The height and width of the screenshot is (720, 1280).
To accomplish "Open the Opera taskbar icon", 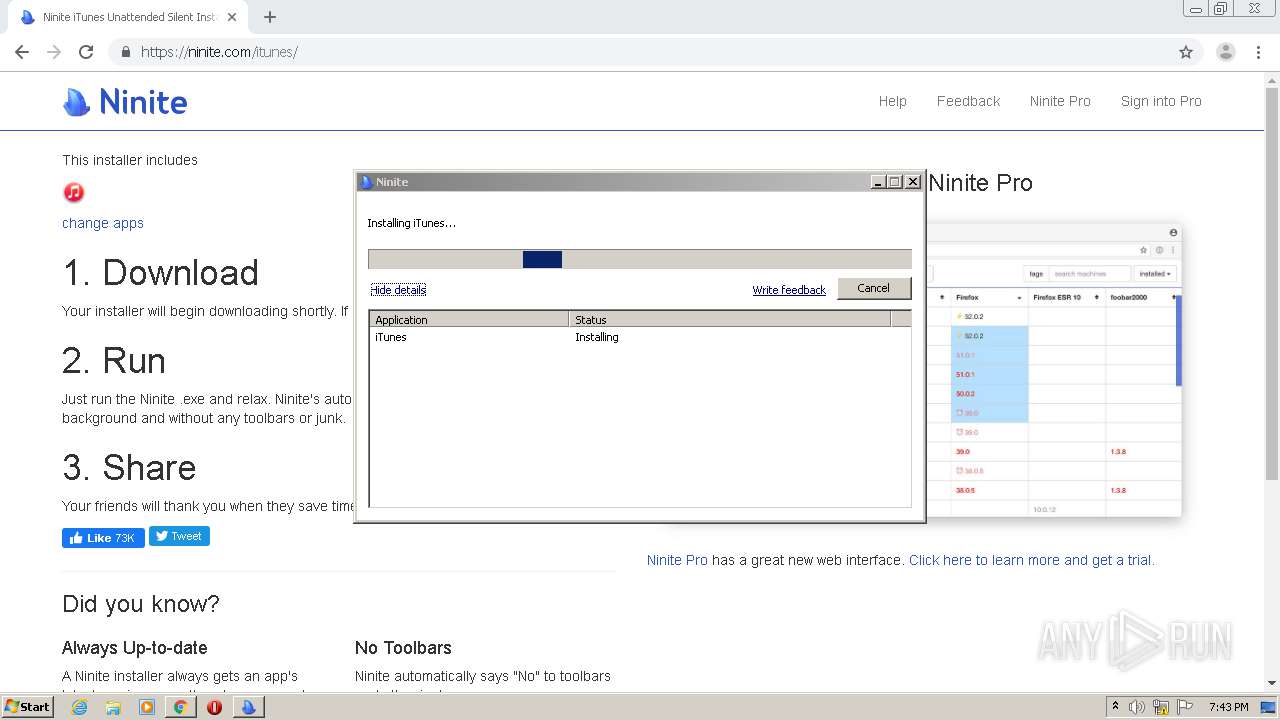I will [214, 707].
